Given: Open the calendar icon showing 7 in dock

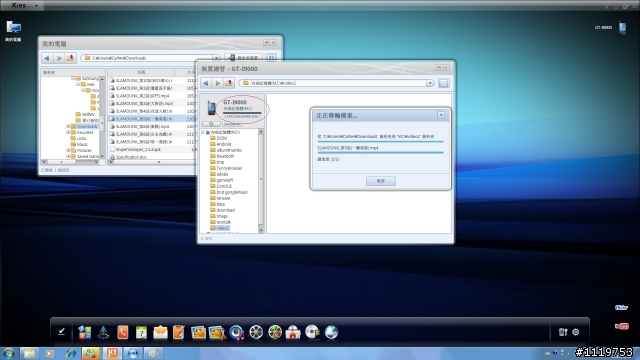Looking at the screenshot, I should (x=141, y=332).
